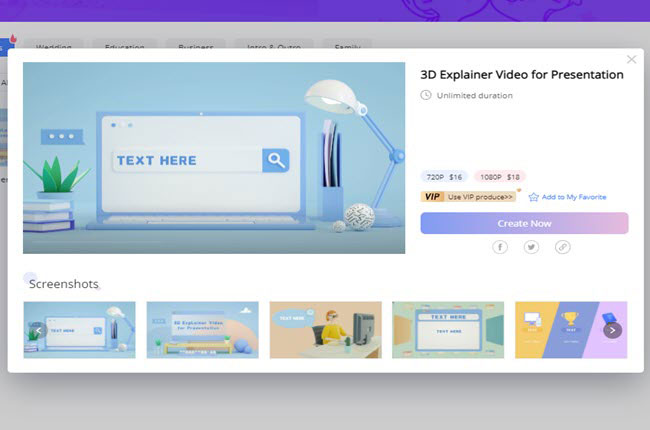Open the laptop search bar screenshot thumbnail
Image resolution: width=650 pixels, height=430 pixels.
80,330
